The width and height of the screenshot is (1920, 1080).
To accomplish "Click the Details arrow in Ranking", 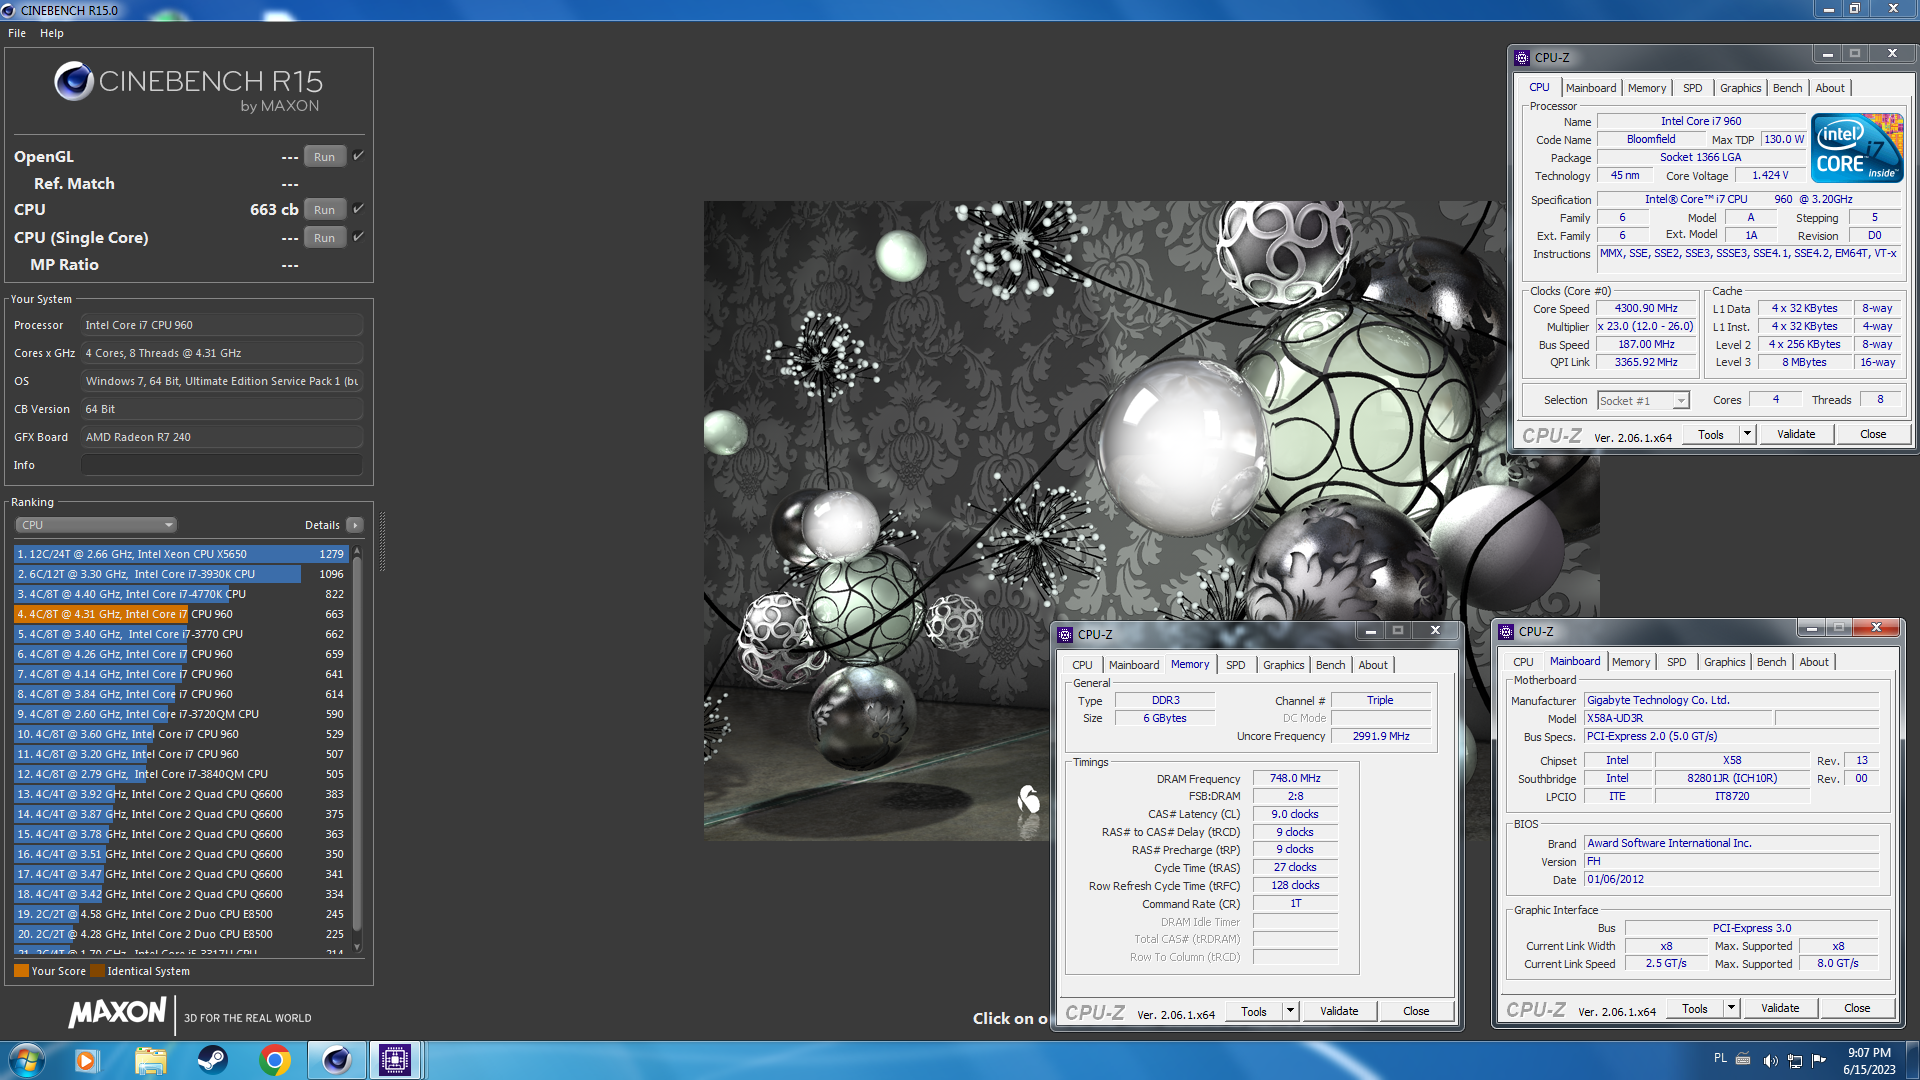I will tap(354, 525).
